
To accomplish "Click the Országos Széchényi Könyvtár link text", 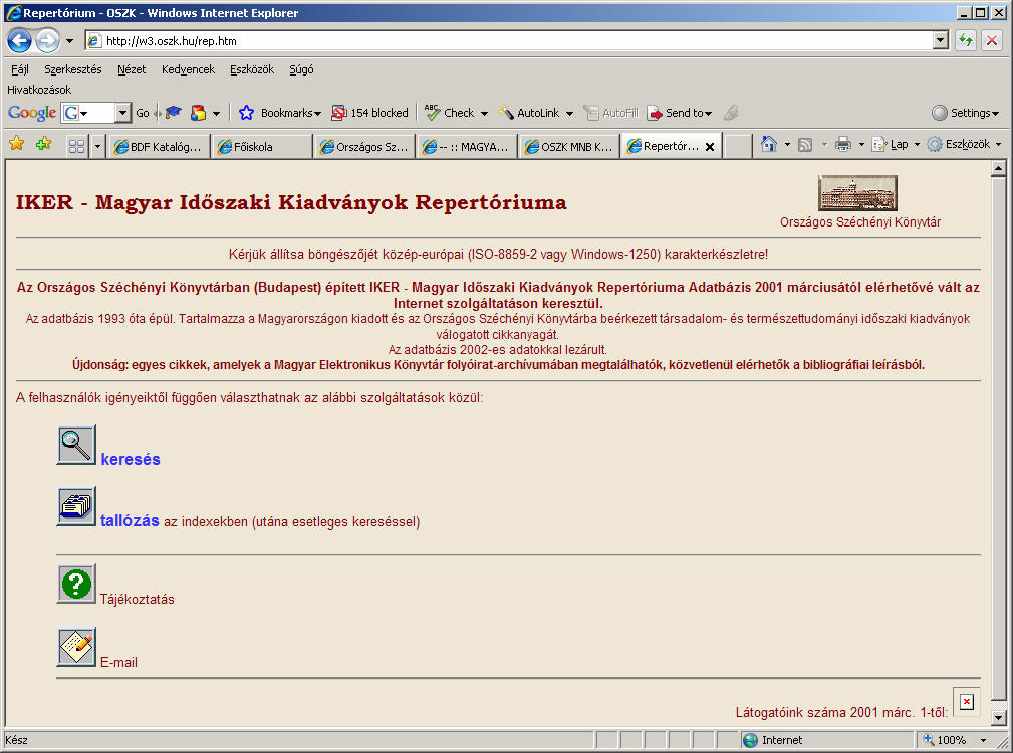I will click(860, 222).
